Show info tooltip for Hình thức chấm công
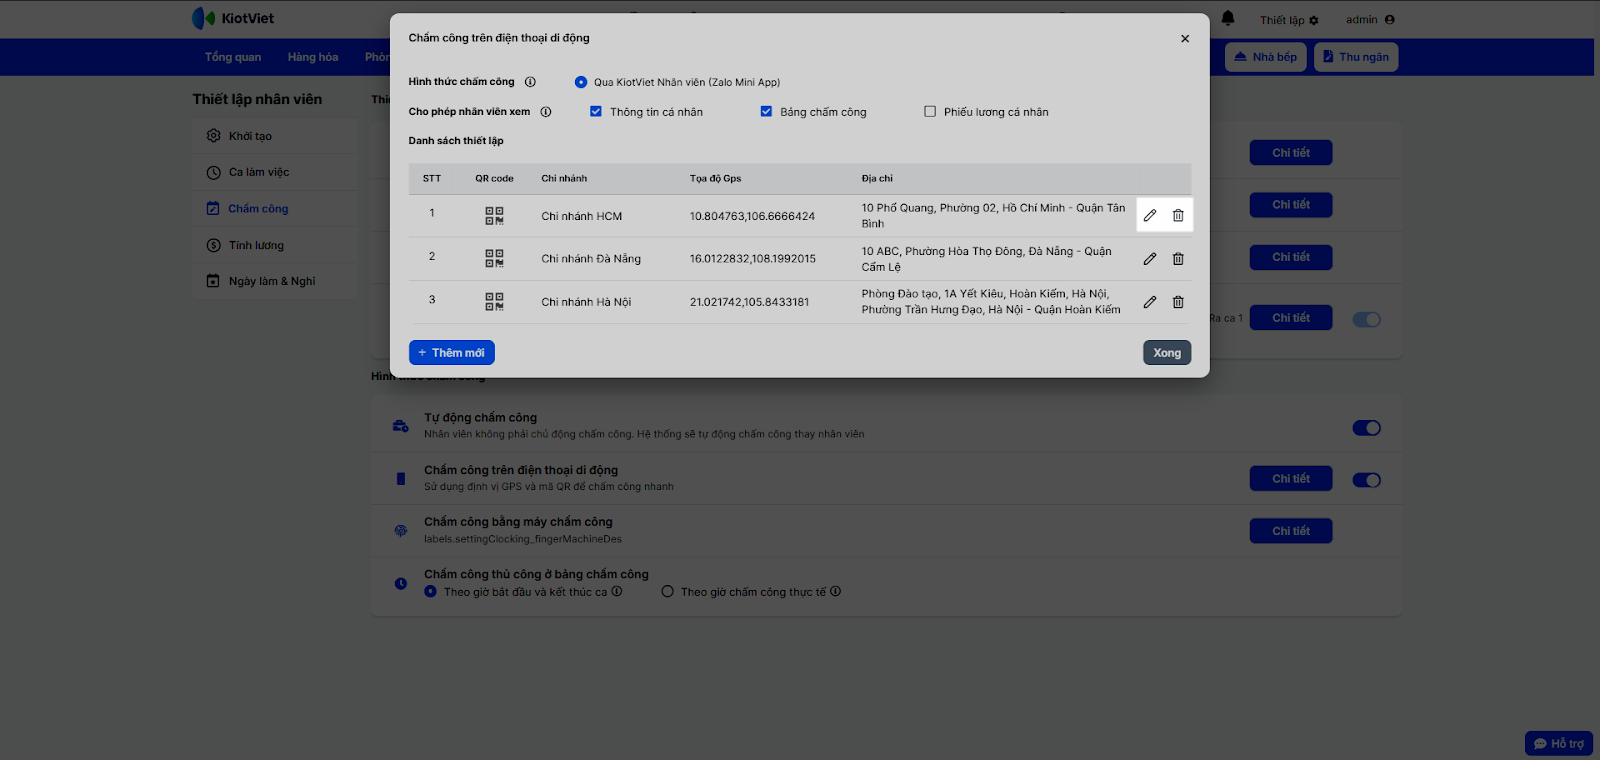Viewport: 1600px width, 760px height. tap(531, 82)
